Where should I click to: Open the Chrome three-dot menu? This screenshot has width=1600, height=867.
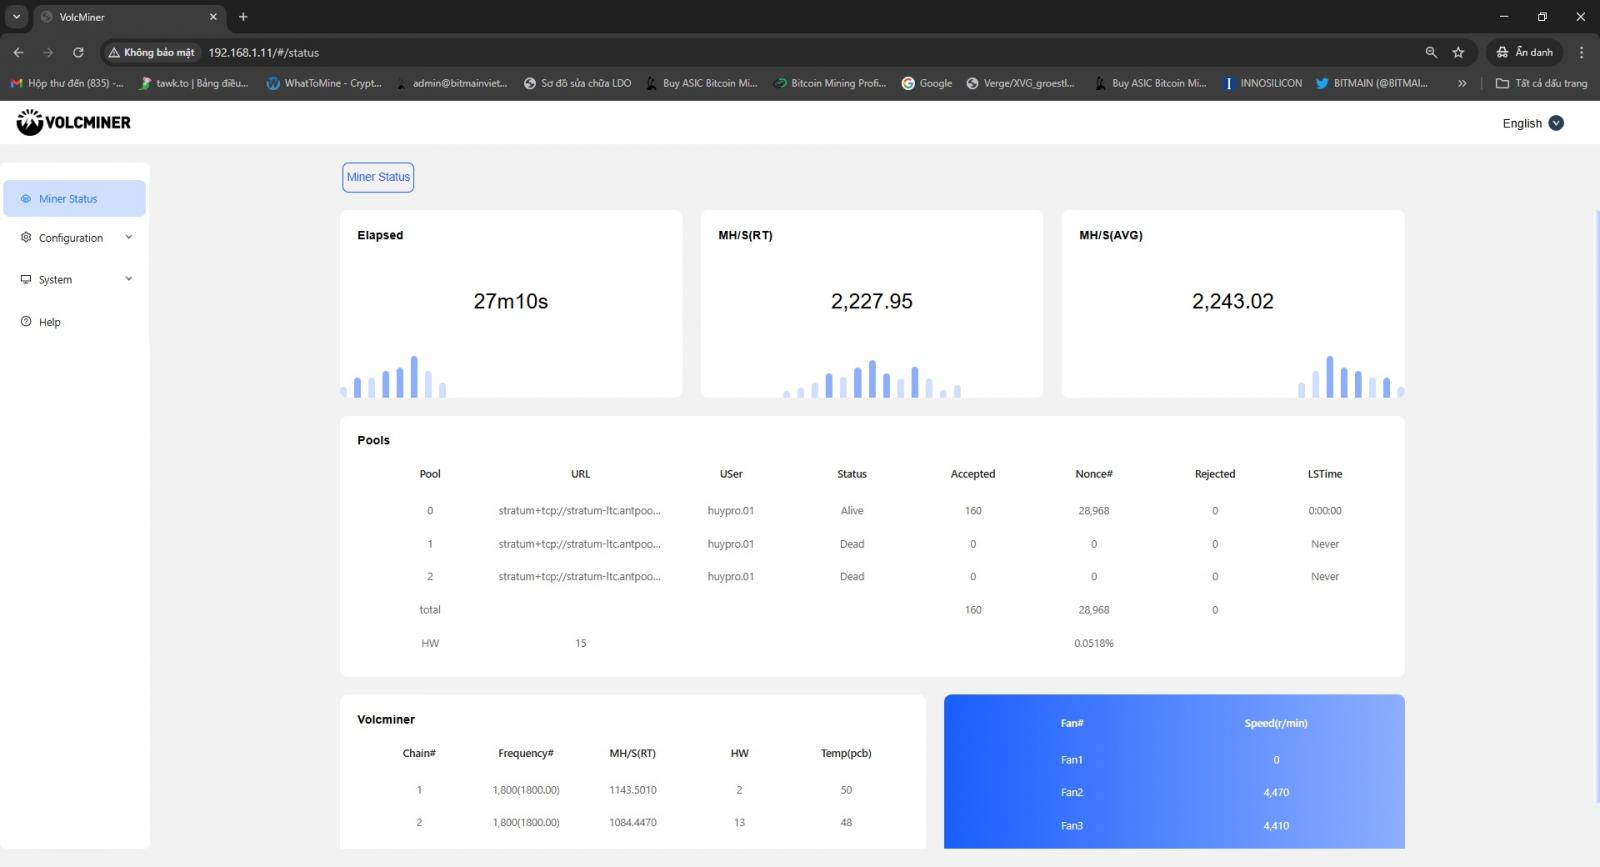coord(1581,52)
